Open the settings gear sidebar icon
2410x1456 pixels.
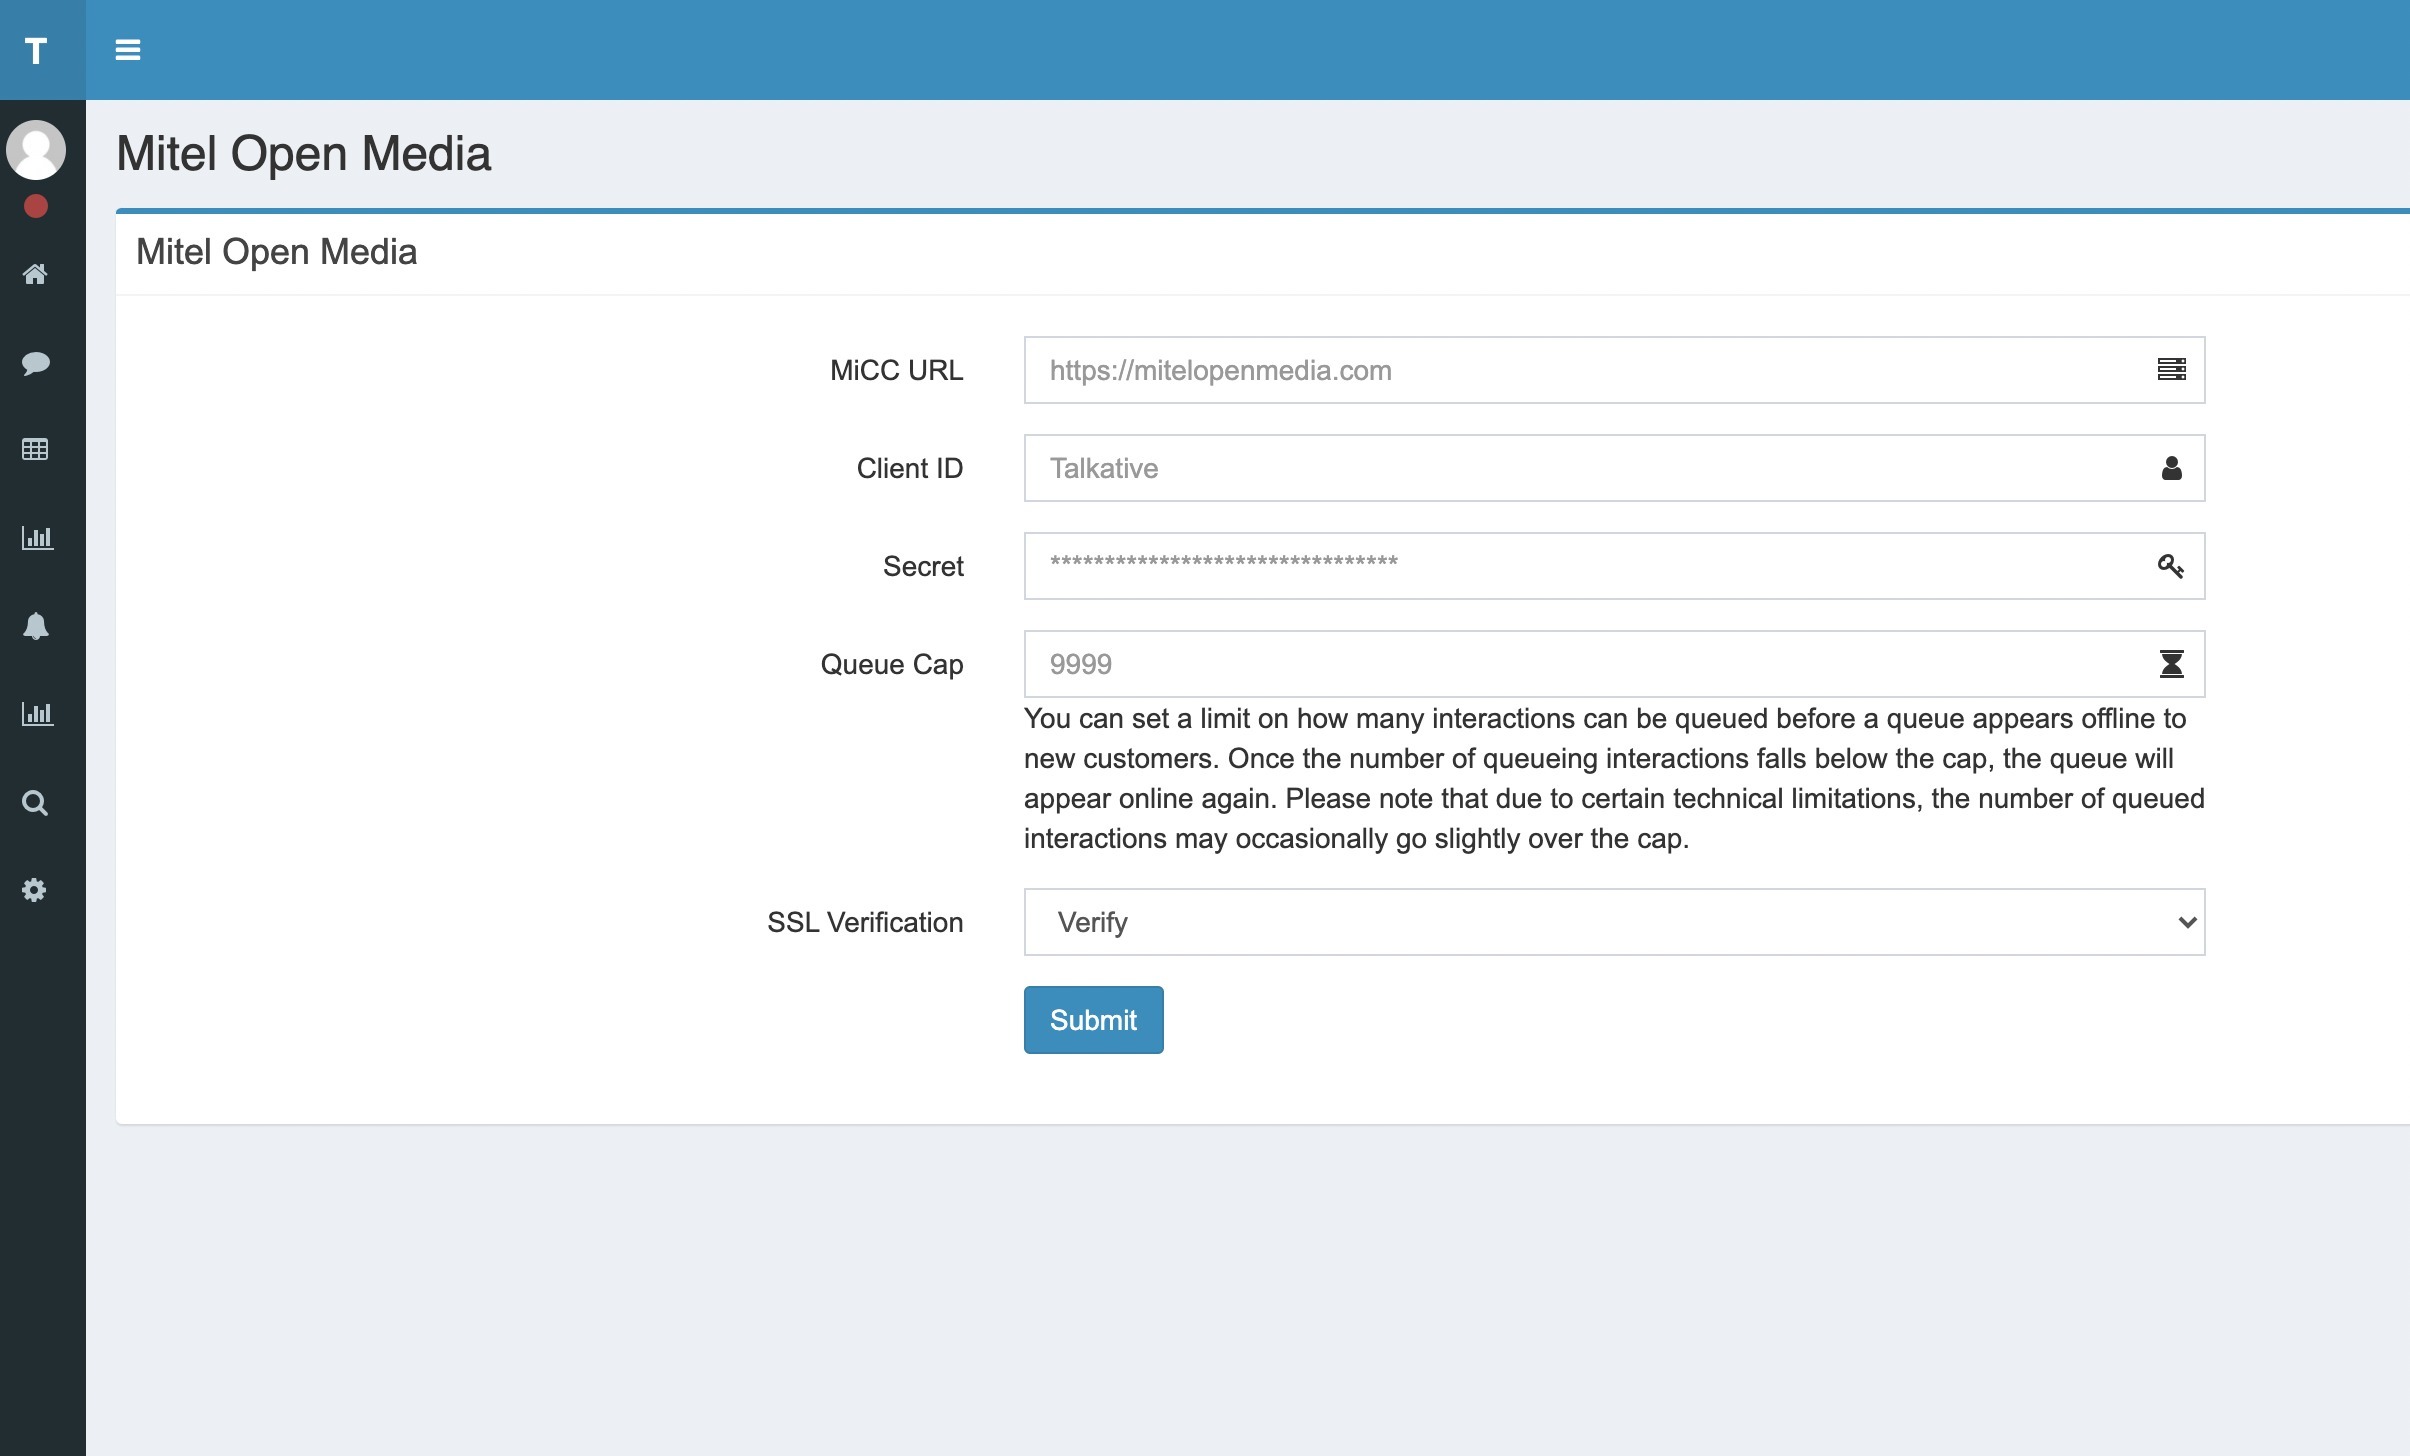[x=35, y=890]
